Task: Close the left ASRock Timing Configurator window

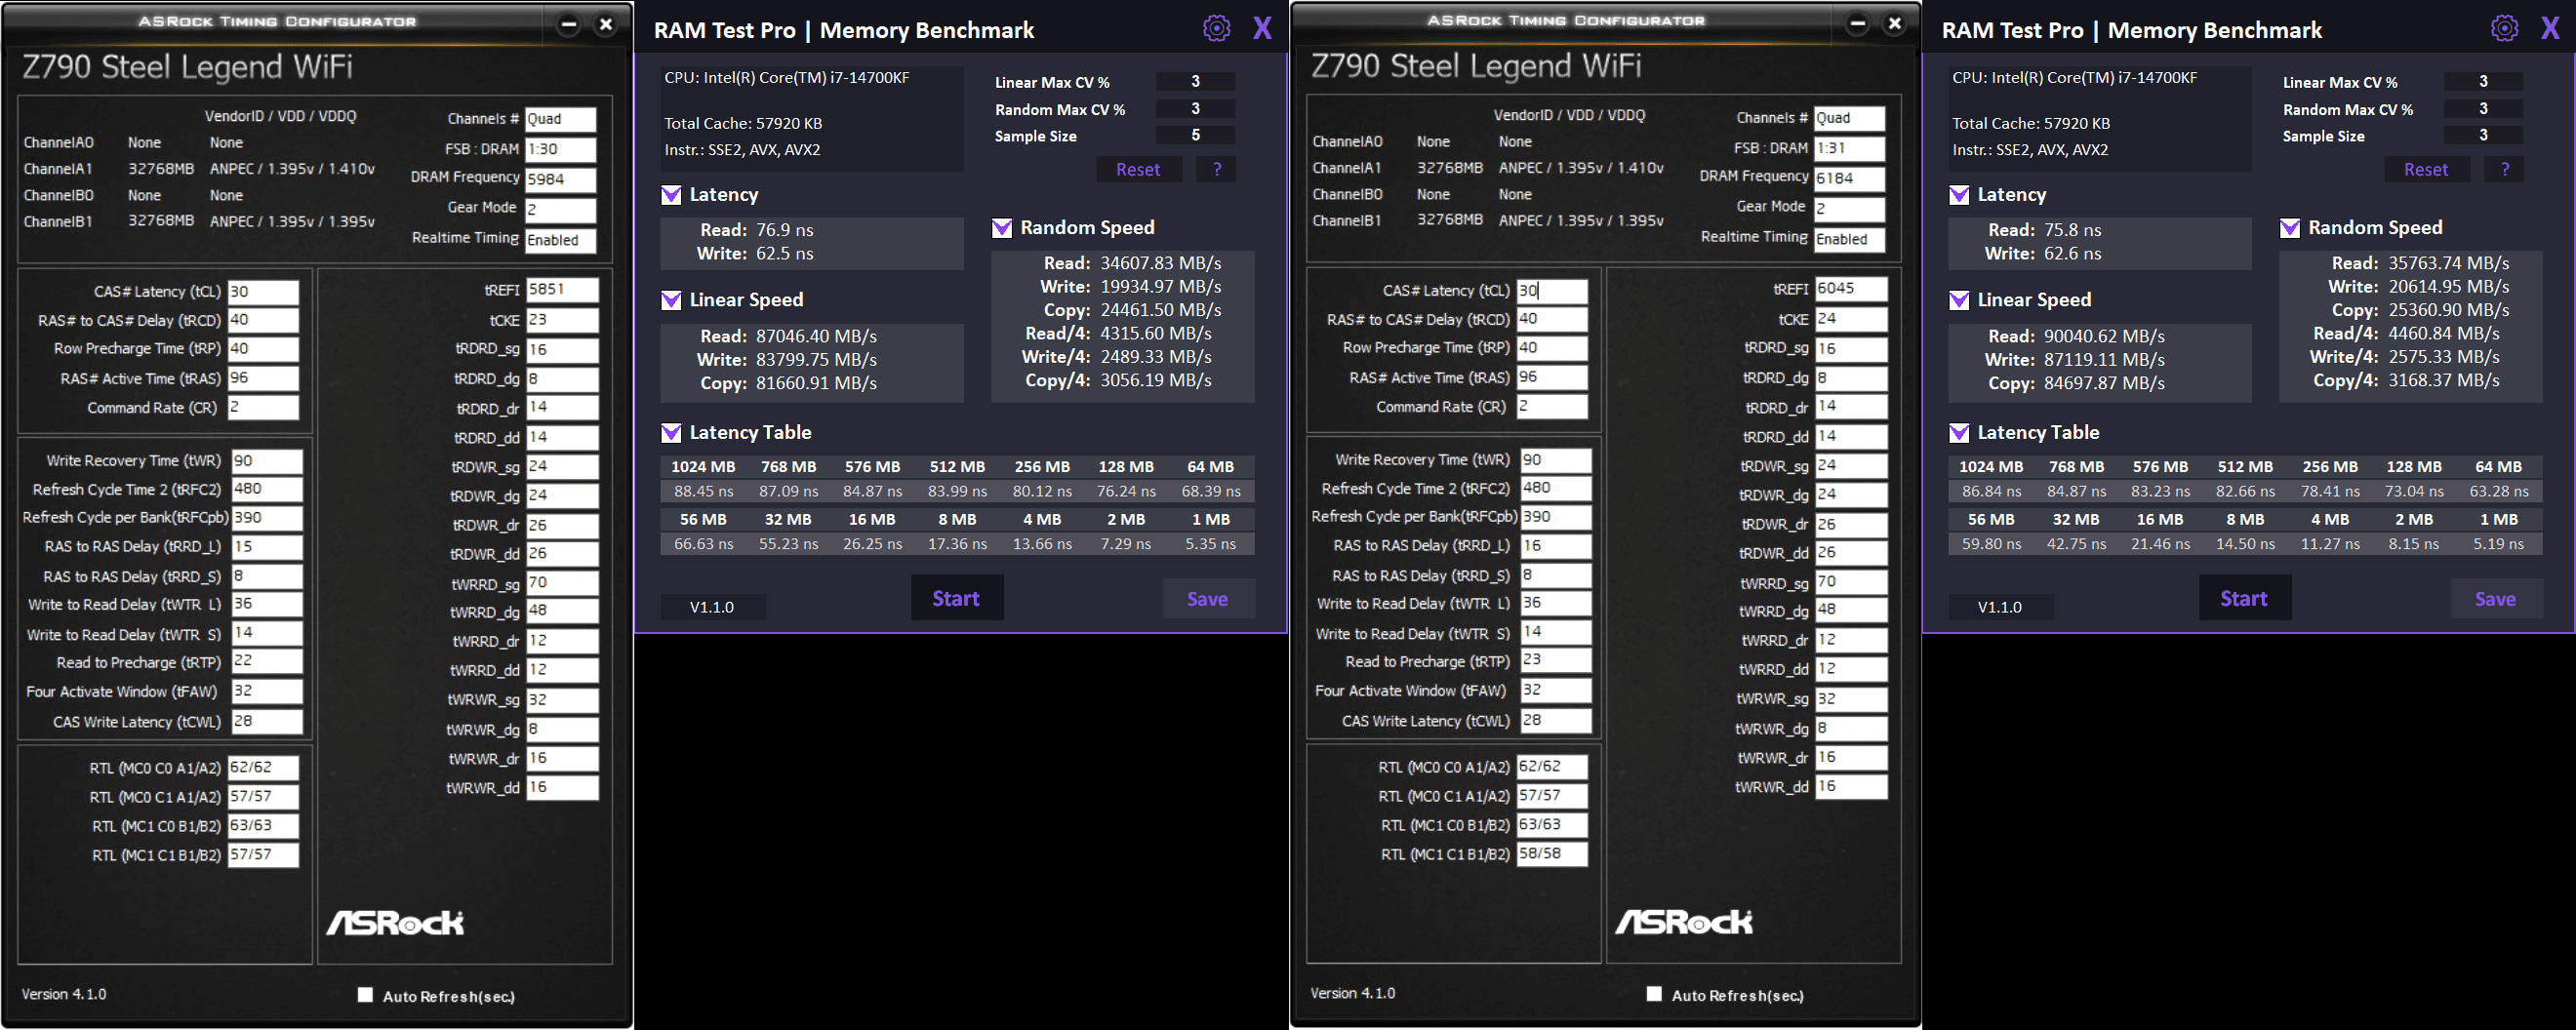Action: pyautogui.click(x=606, y=24)
